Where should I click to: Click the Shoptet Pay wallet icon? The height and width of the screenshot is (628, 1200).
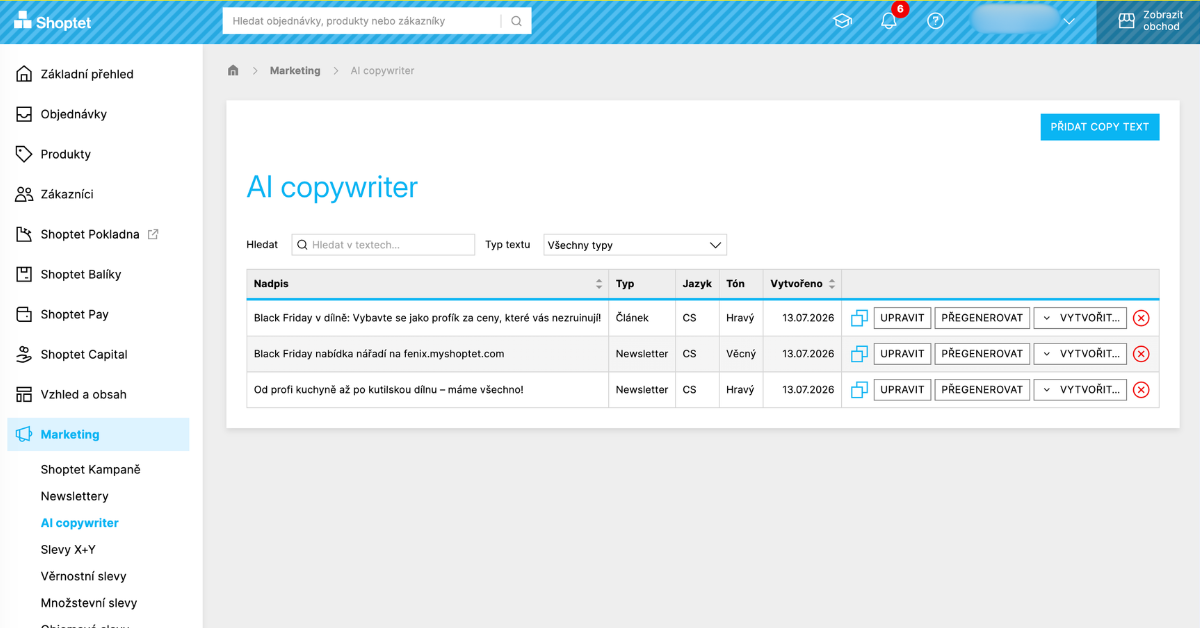coord(24,314)
